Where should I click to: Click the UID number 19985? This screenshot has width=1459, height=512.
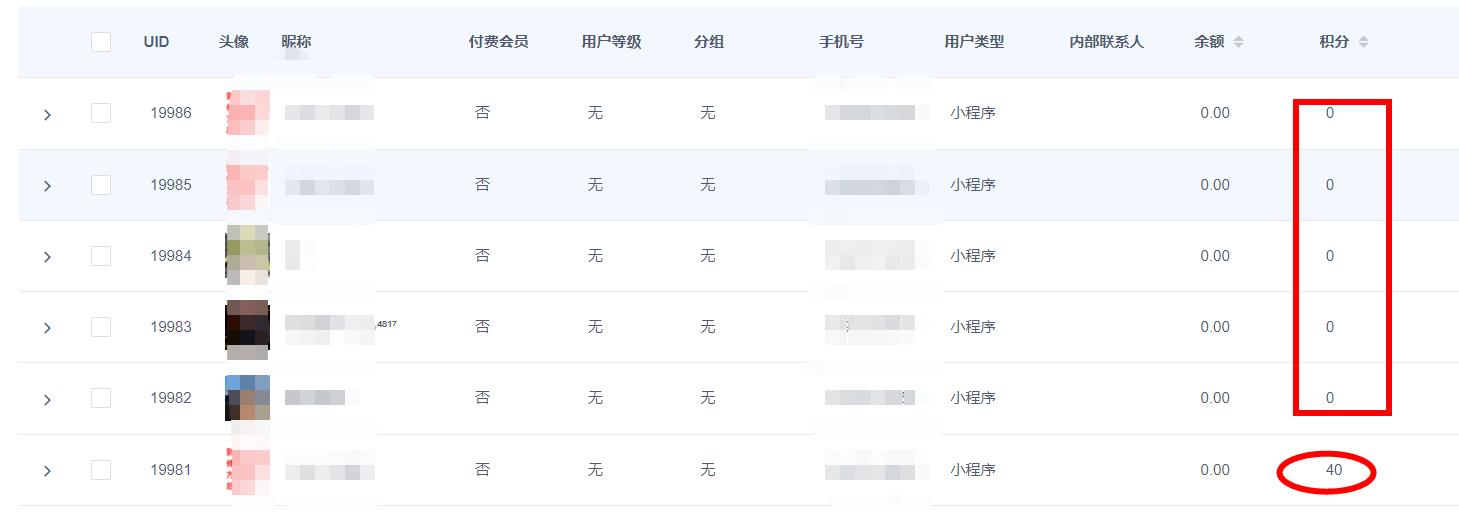[171, 185]
